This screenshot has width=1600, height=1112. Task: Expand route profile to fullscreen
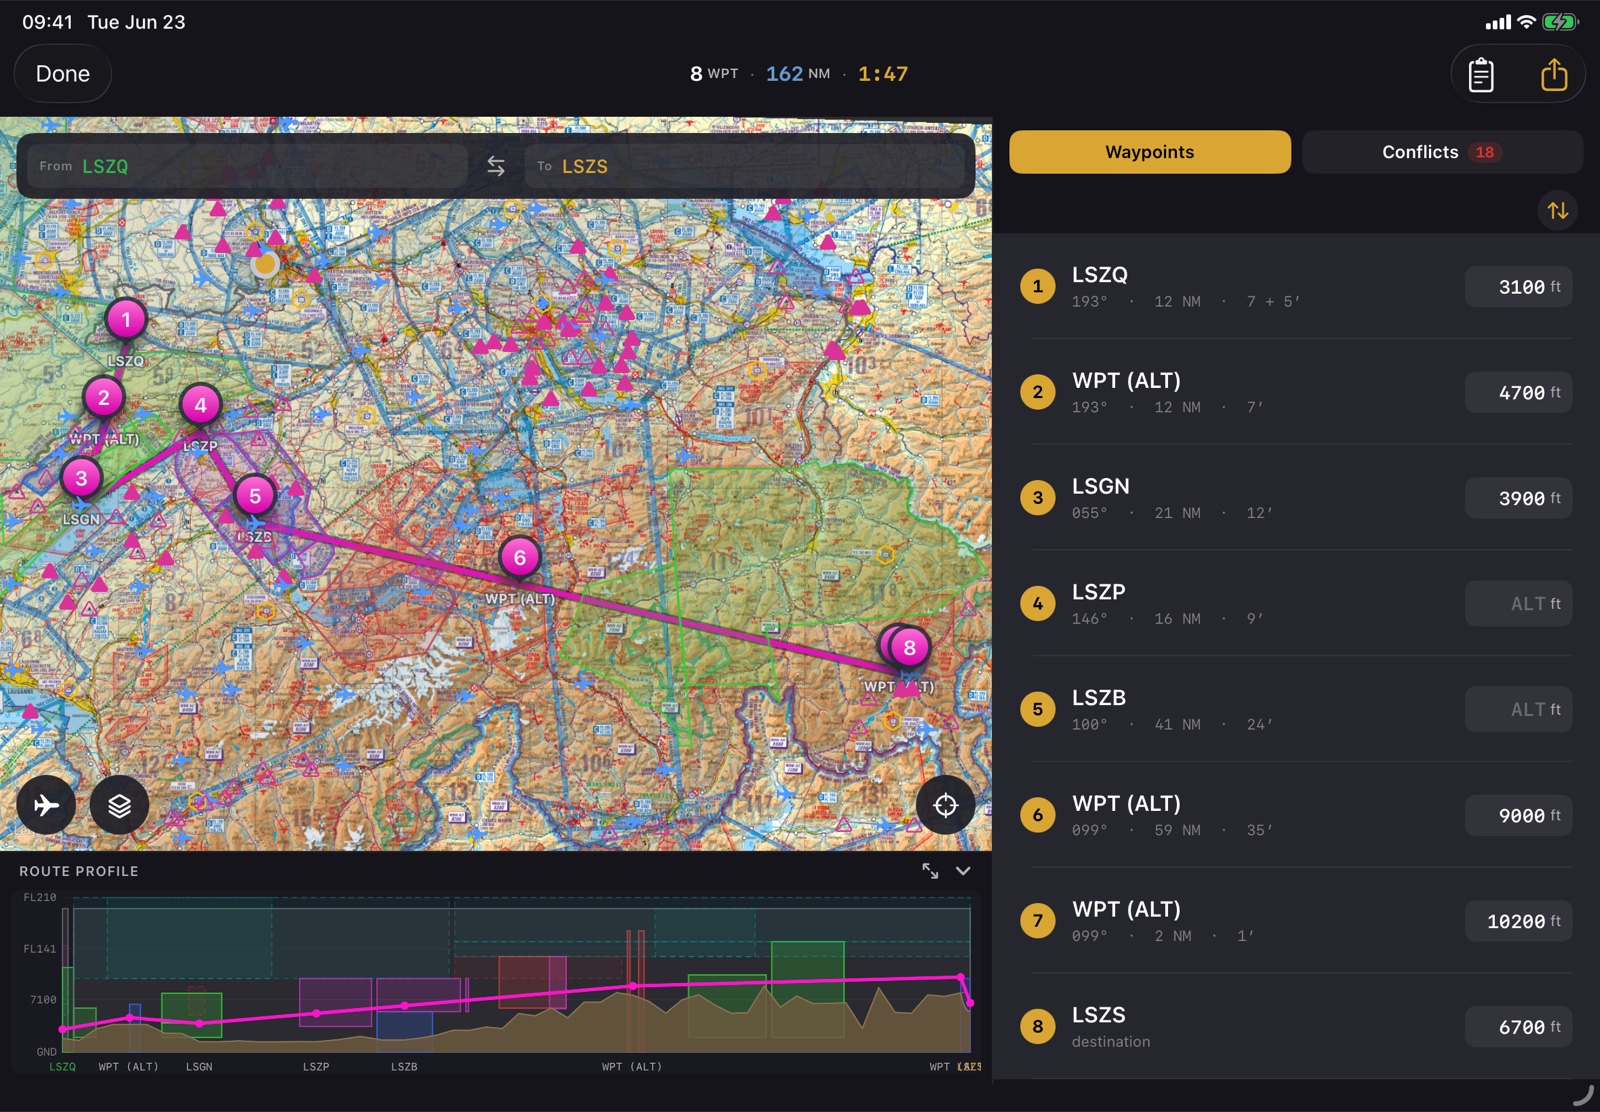click(x=930, y=871)
